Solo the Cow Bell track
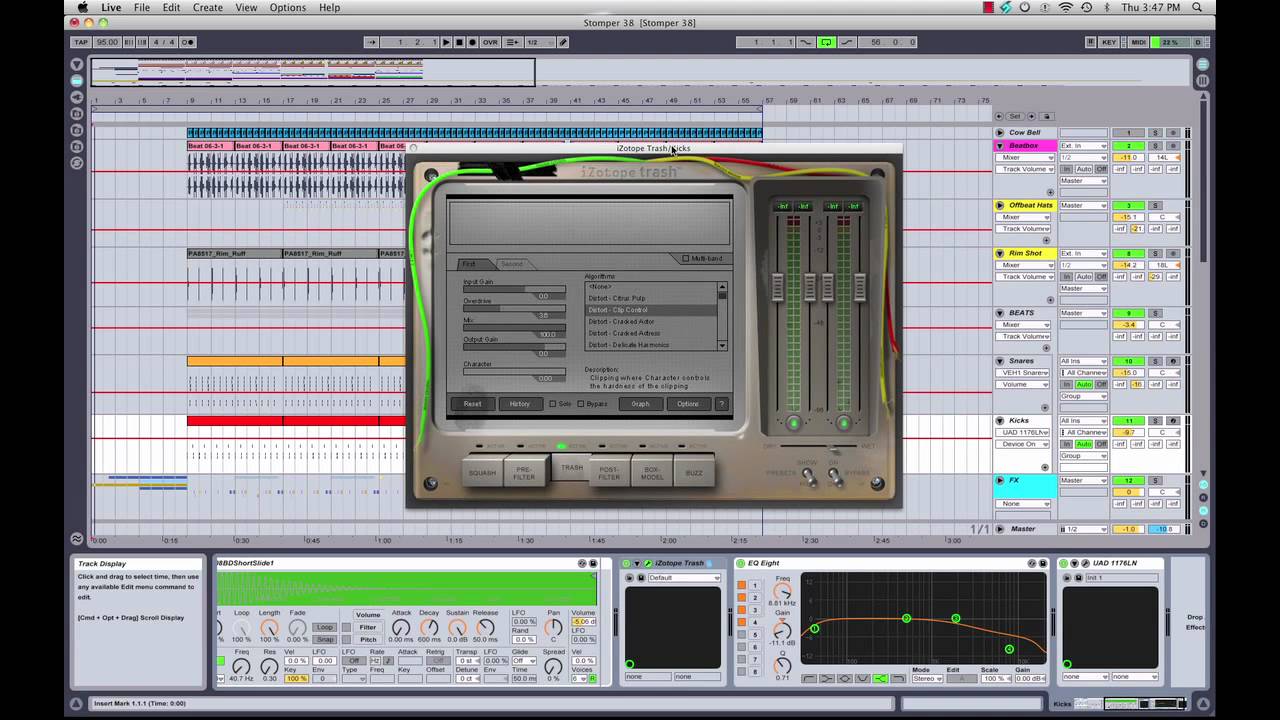This screenshot has height=720, width=1280. 1154,133
